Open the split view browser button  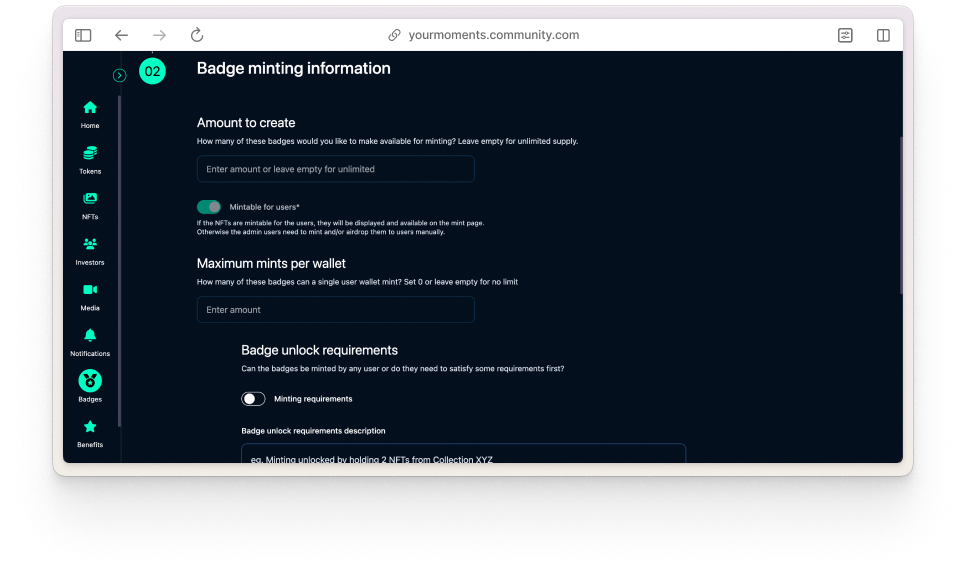[883, 35]
